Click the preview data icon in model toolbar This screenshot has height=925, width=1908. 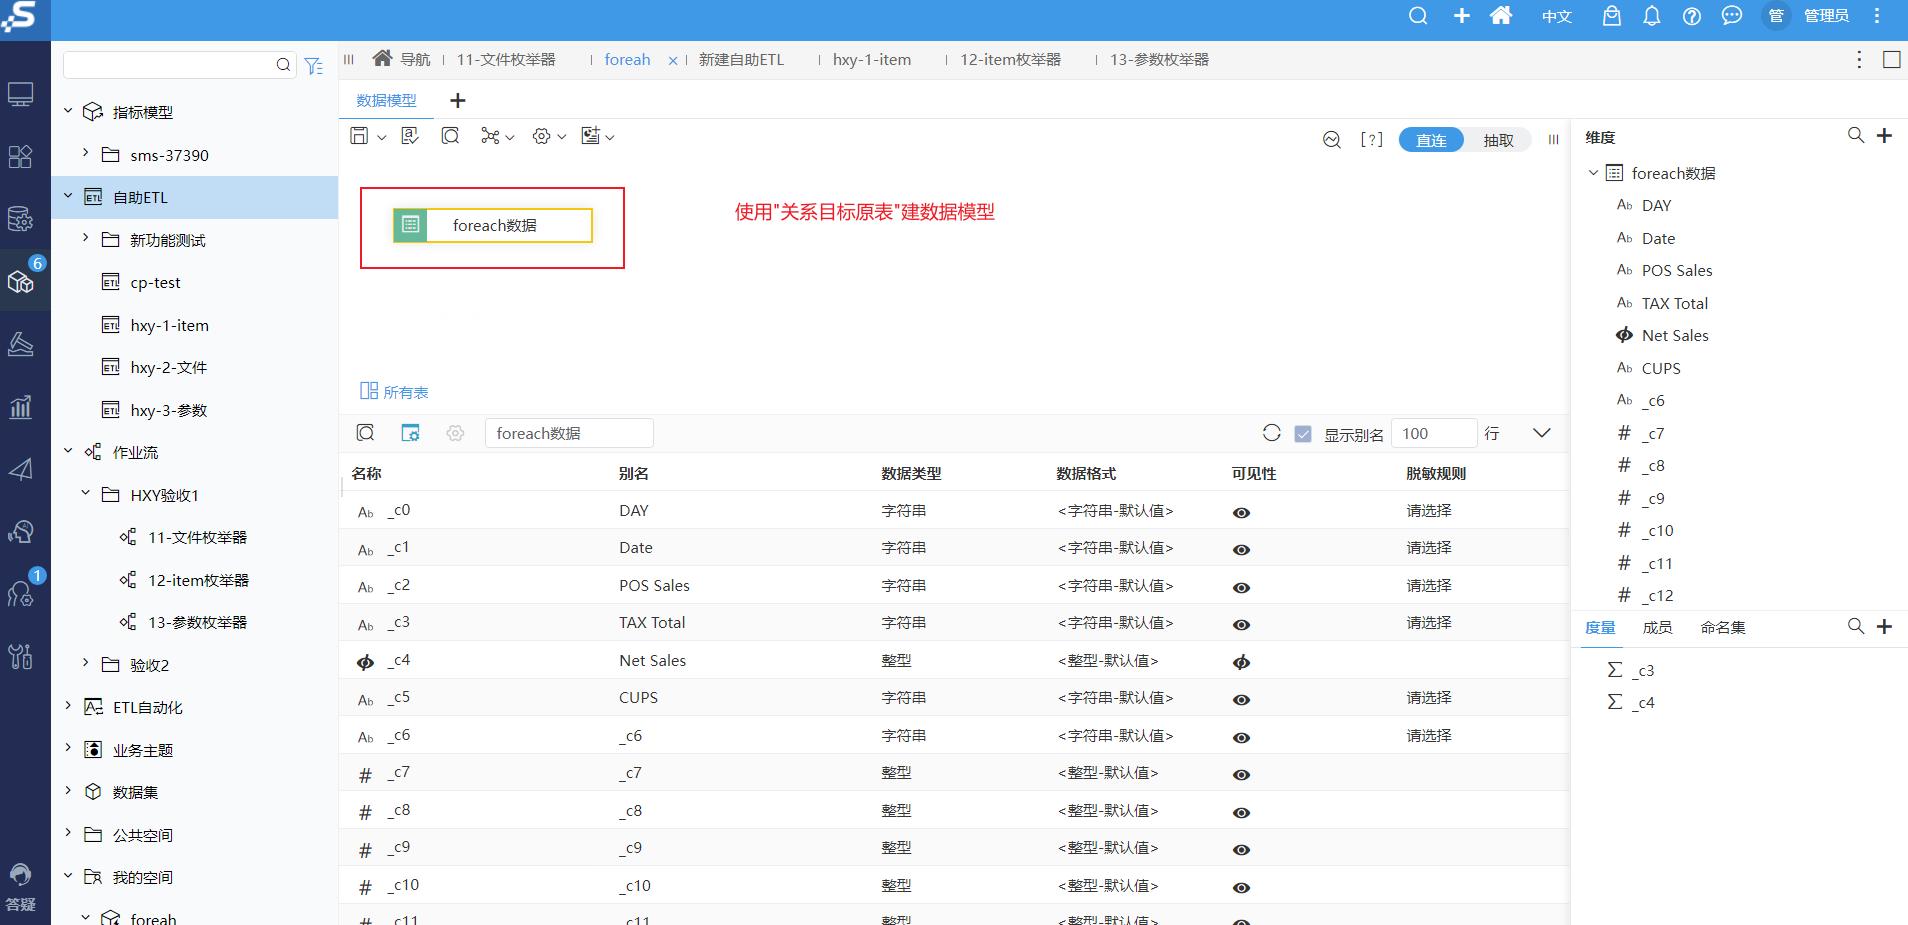[x=451, y=136]
